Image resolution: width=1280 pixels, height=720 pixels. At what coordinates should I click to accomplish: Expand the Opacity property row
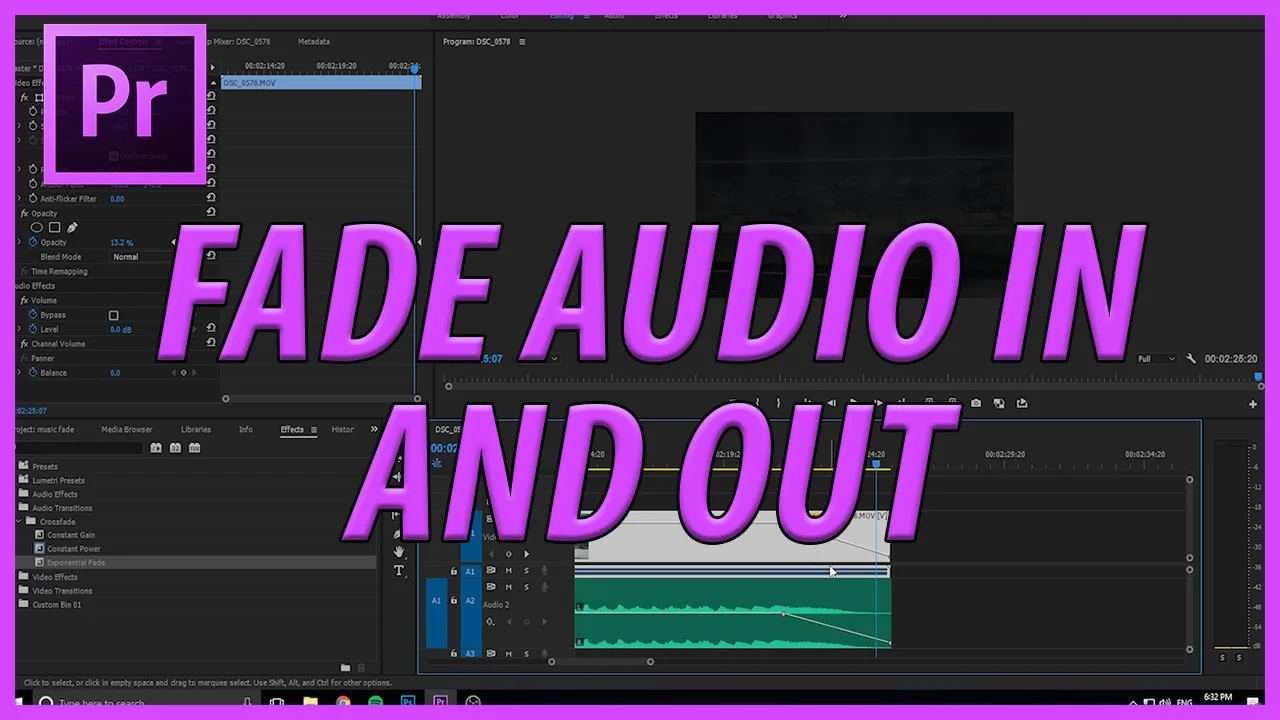pyautogui.click(x=19, y=242)
